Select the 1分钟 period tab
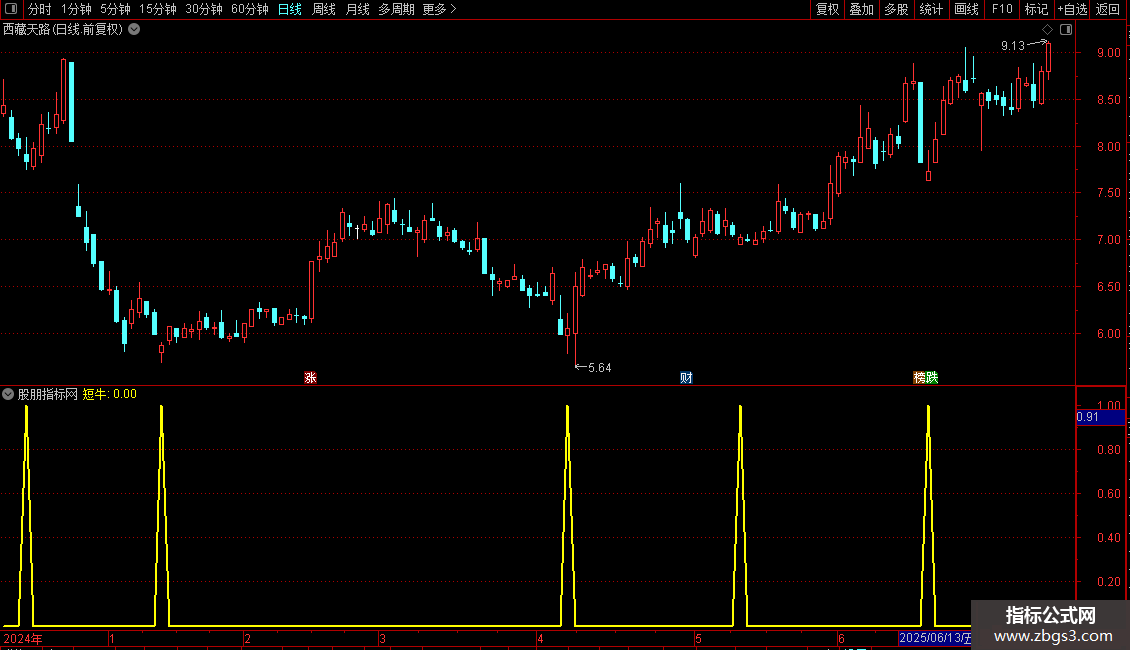 click(x=76, y=9)
